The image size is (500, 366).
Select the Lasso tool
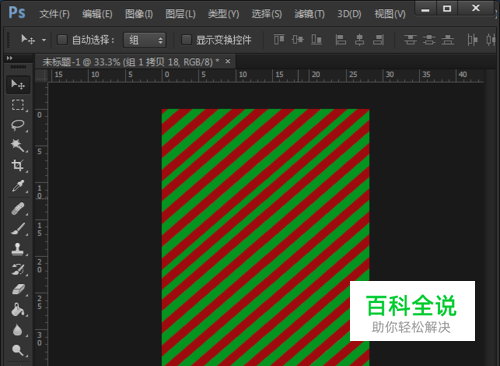point(18,125)
